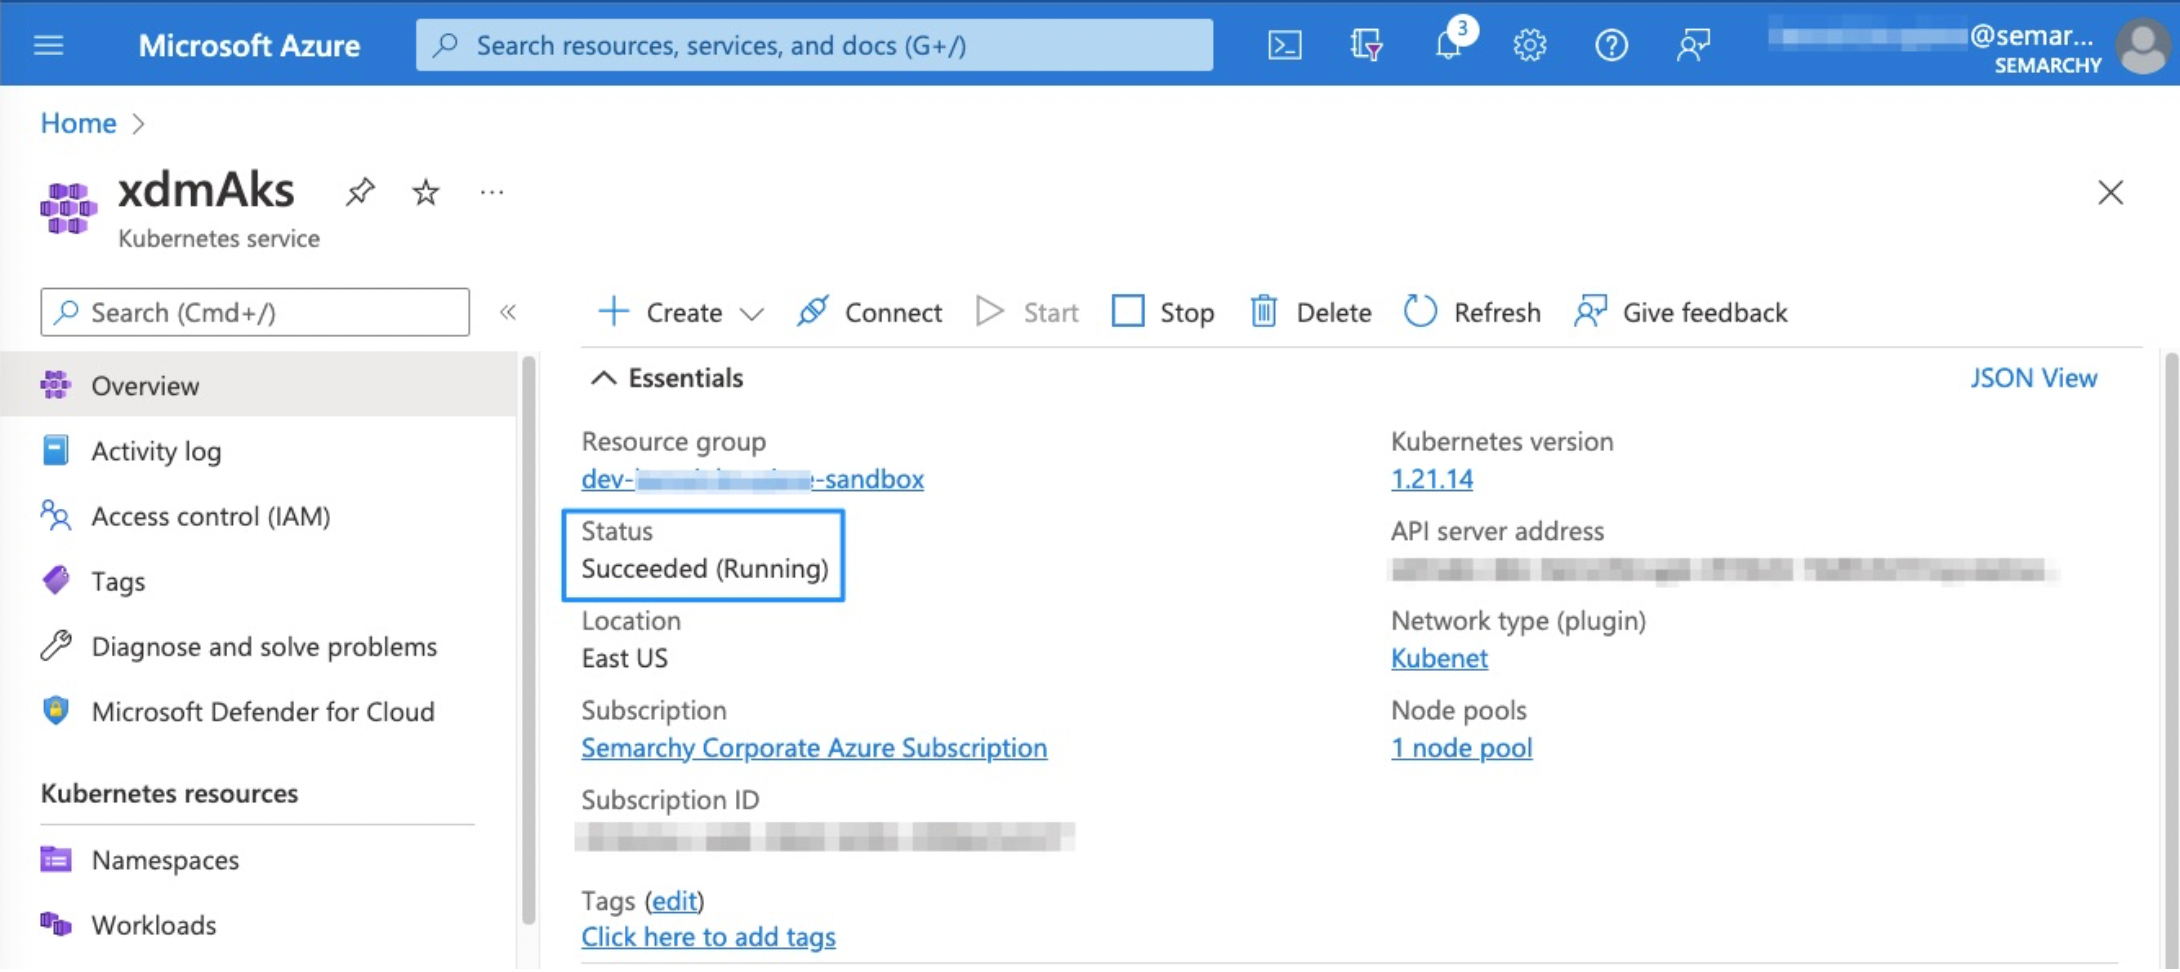Open the feedback icon in top bar
Viewport: 2180px width, 972px height.
(x=1693, y=44)
